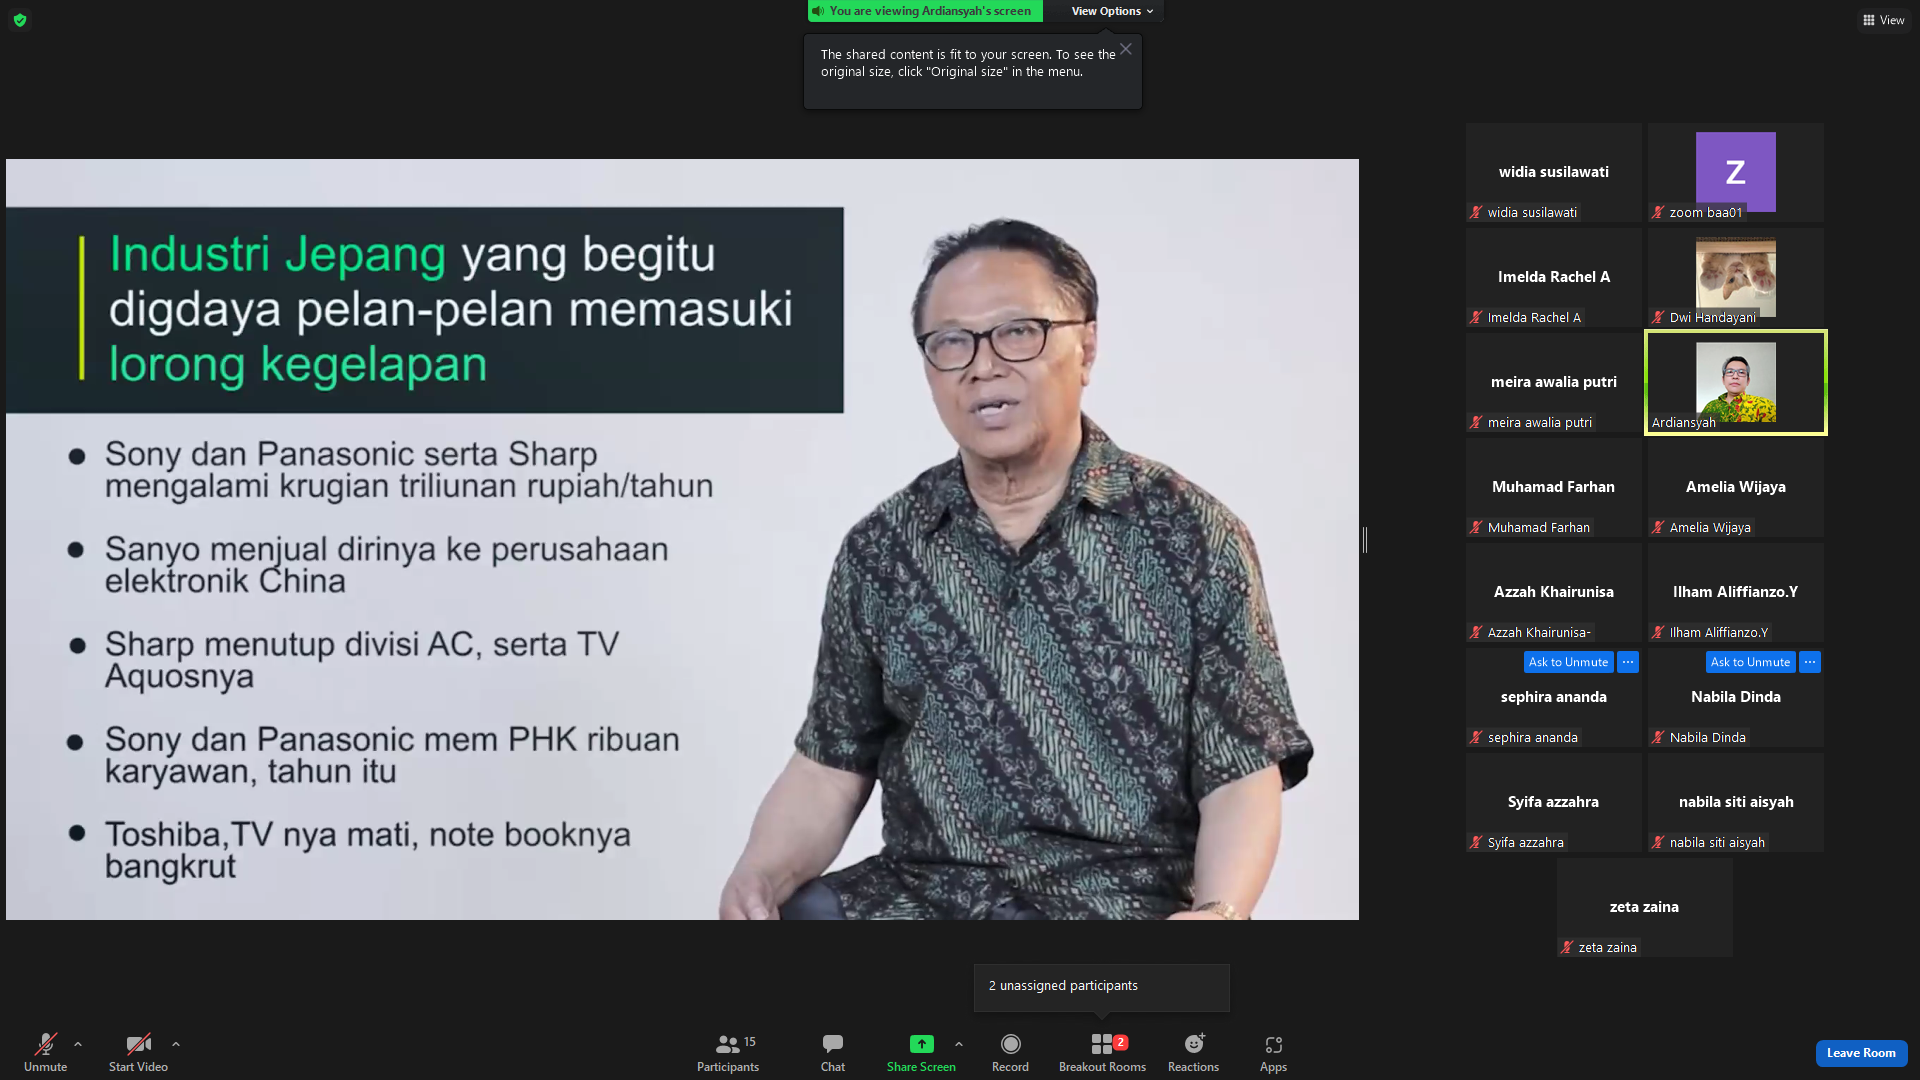Click slide bullet about Toshiba

[368, 850]
